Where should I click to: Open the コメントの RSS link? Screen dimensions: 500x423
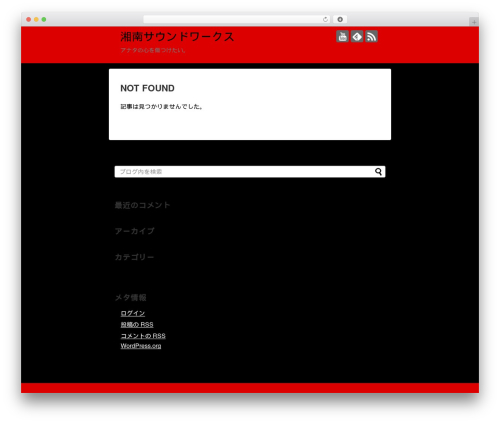click(x=143, y=336)
